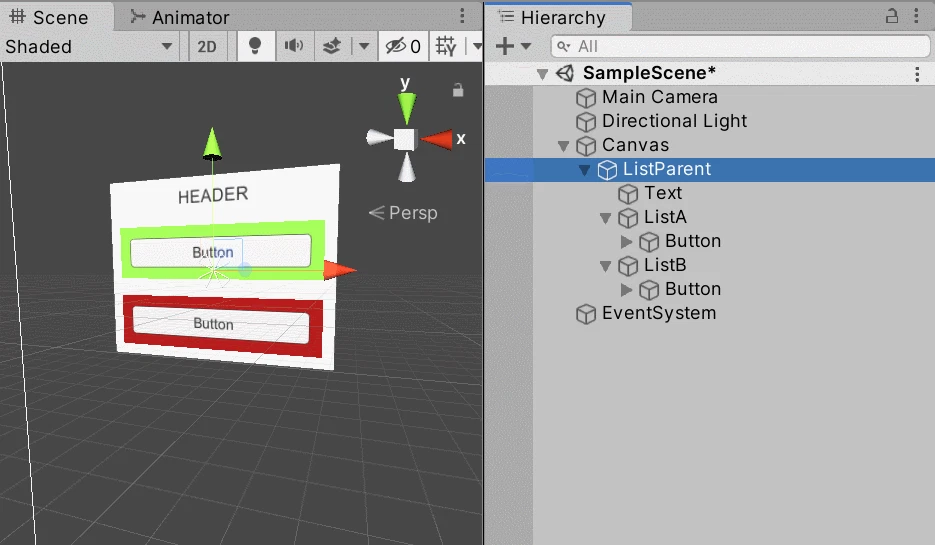The height and width of the screenshot is (545, 935).
Task: Click scene gizmo lock icon
Action: (x=458, y=90)
